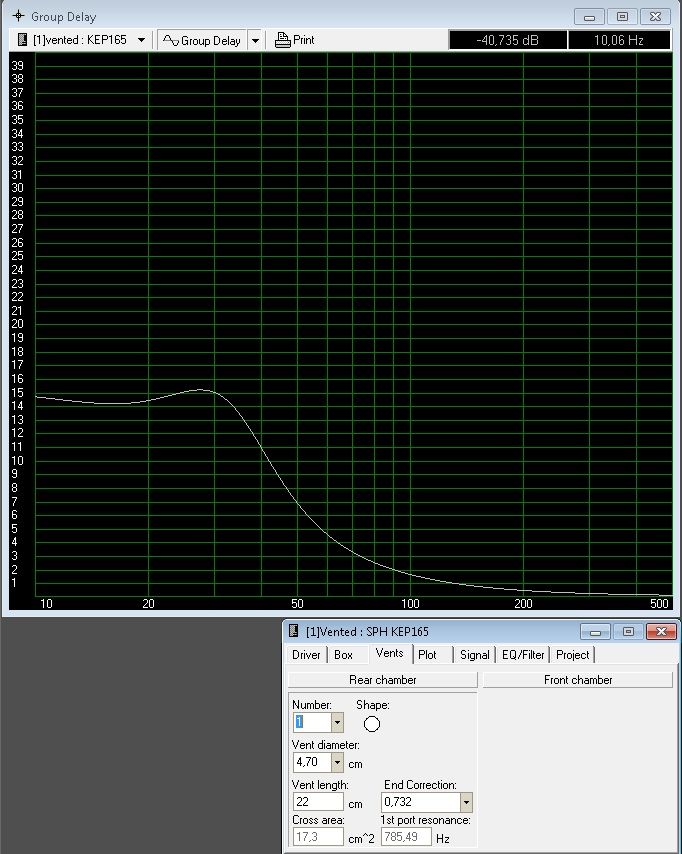Screen dimensions: 682x854
Task: Click the 15 label on the delay axis
Action: pyautogui.click(x=17, y=393)
